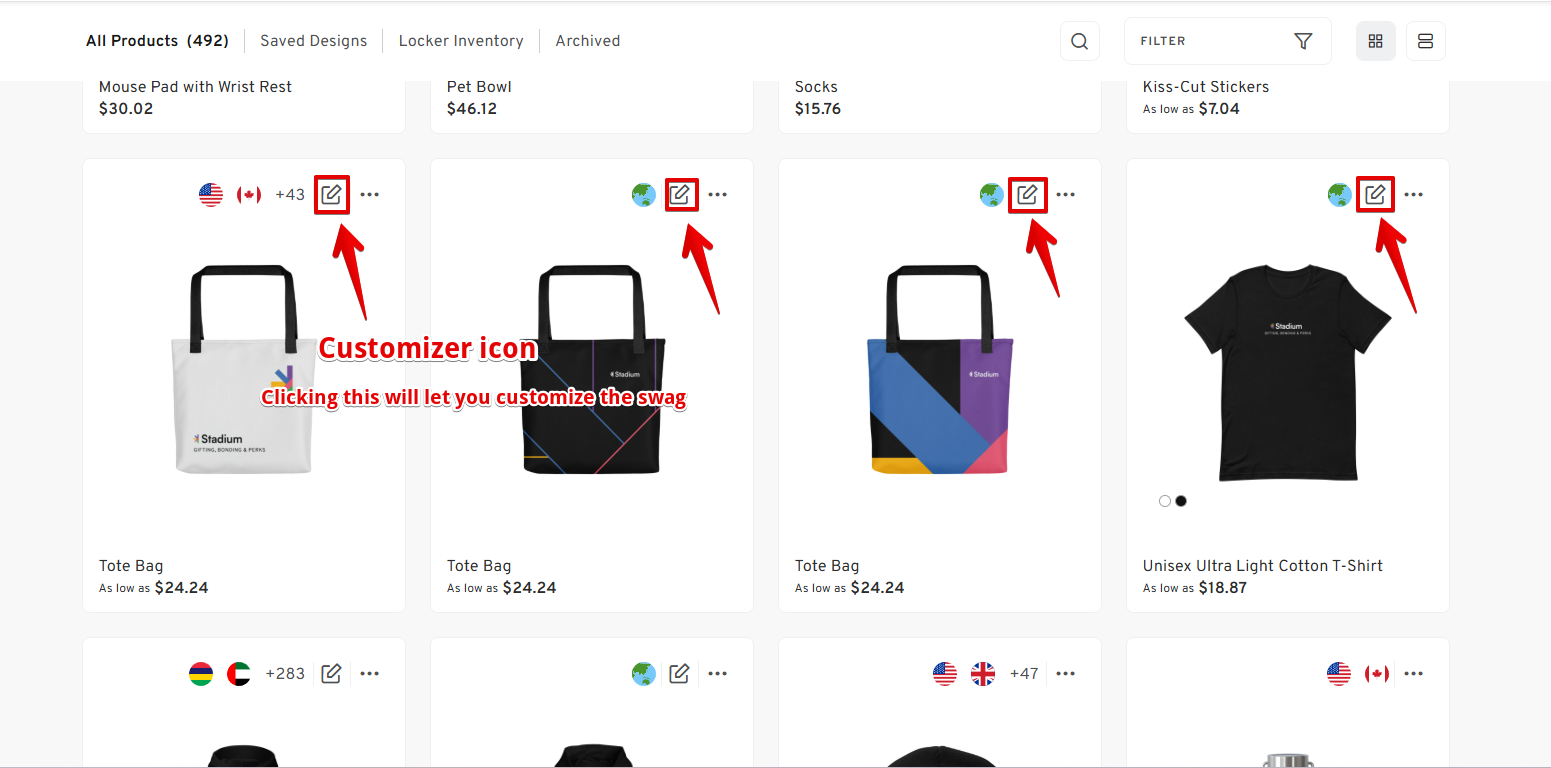Screen dimensions: 1551x768
Task: Click the US flag on white Tote Bag
Action: 211,195
